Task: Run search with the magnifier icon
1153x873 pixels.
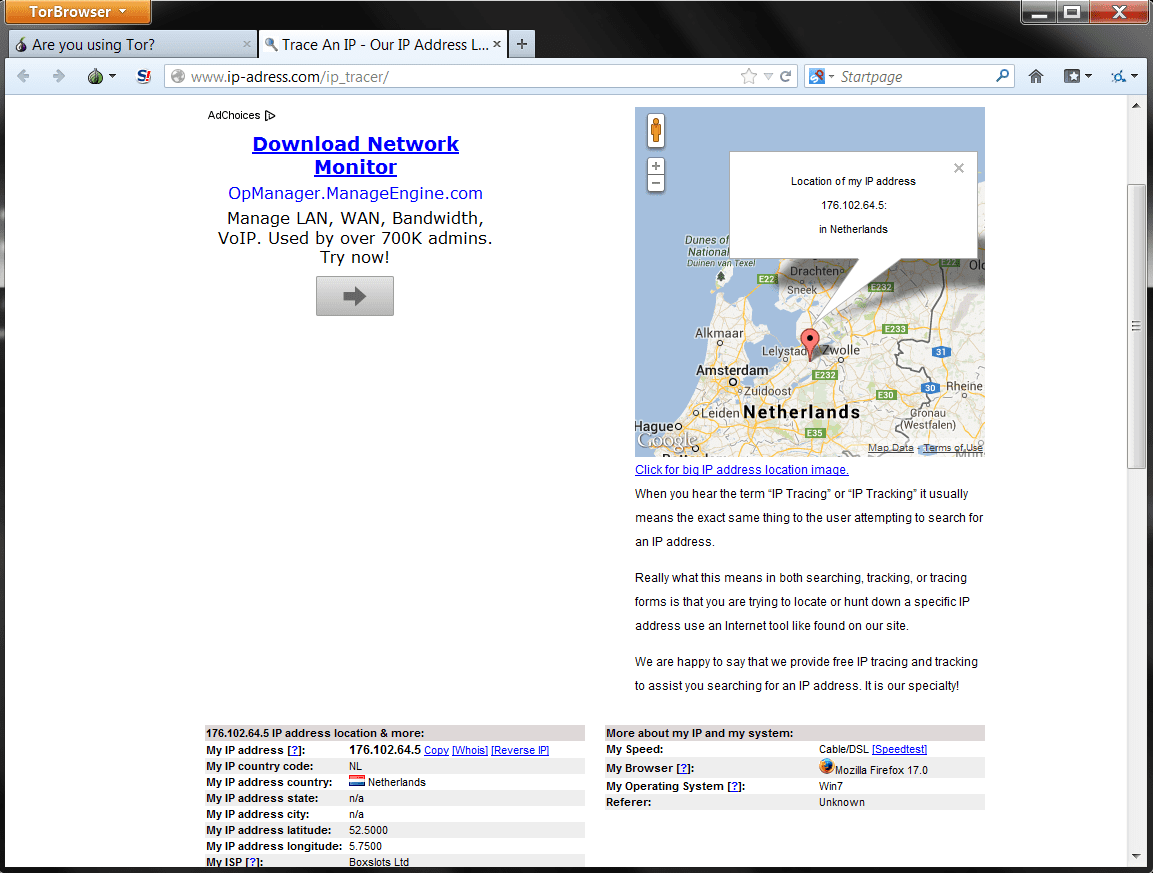Action: click(1002, 76)
